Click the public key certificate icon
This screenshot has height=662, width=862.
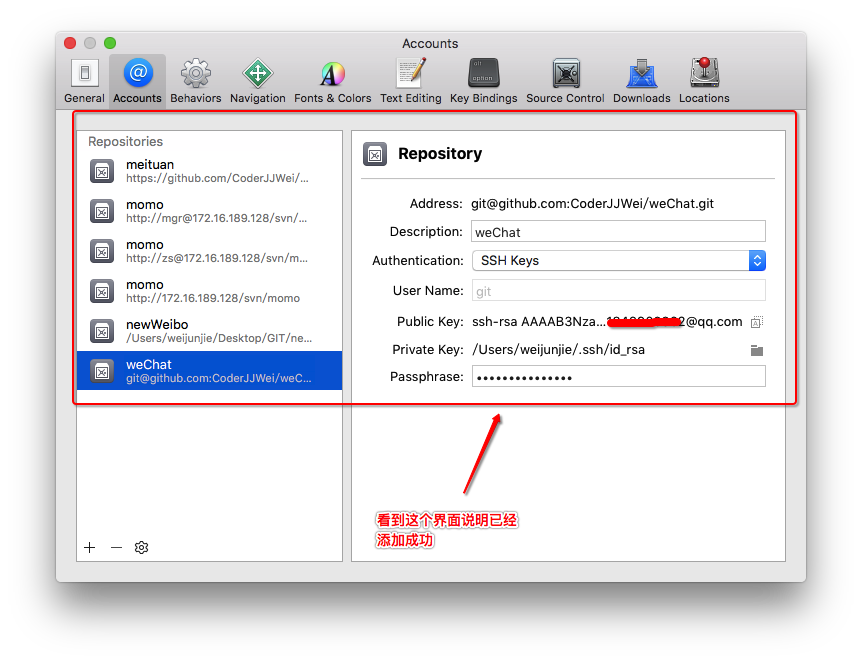point(757,322)
